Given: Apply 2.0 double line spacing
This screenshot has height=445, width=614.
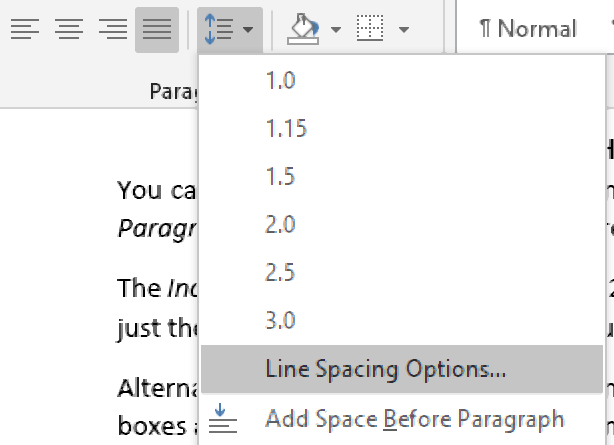Looking at the screenshot, I should click(x=280, y=225).
